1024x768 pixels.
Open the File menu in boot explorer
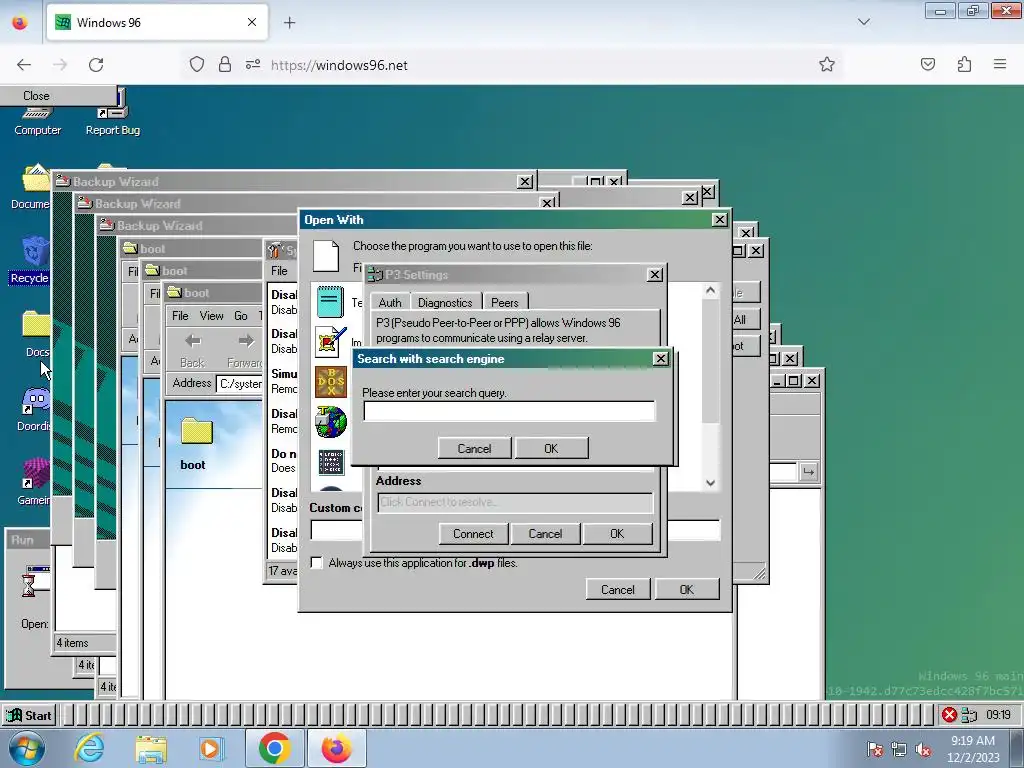pos(180,315)
